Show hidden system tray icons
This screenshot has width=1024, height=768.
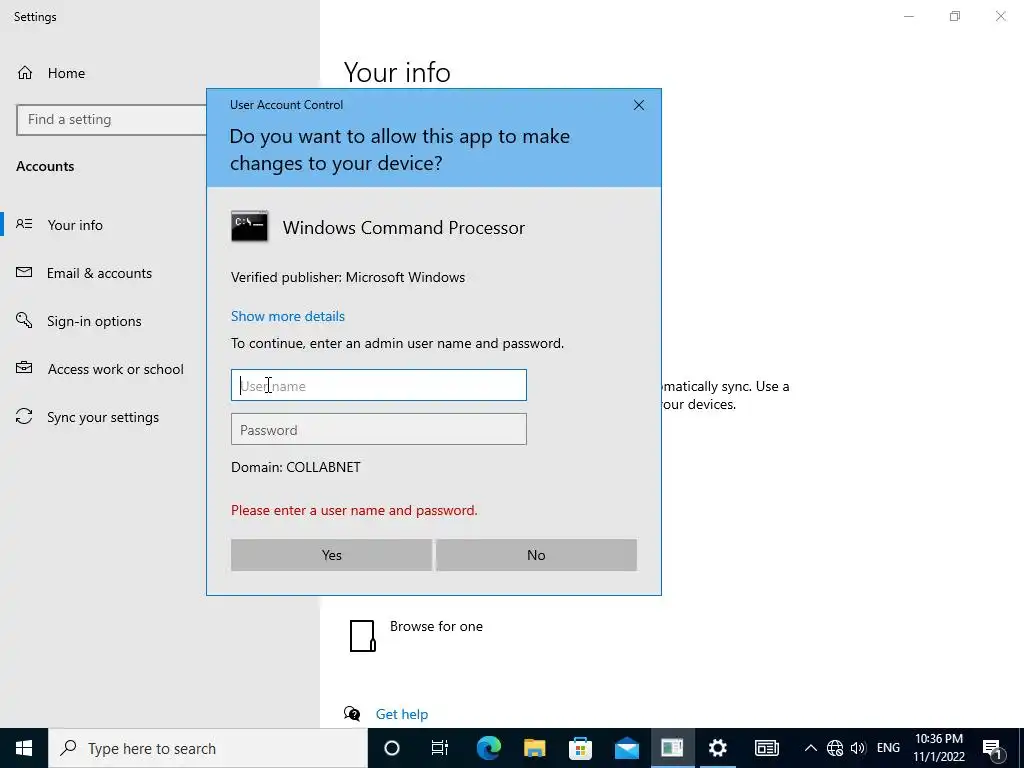810,748
